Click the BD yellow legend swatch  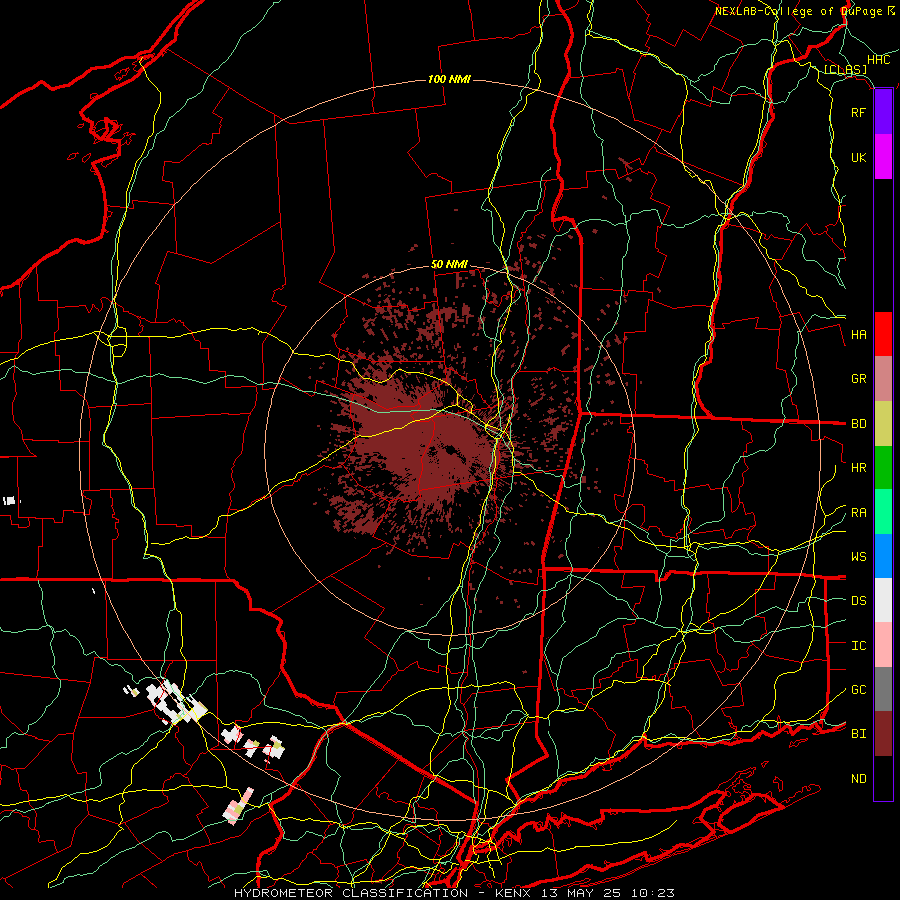883,423
